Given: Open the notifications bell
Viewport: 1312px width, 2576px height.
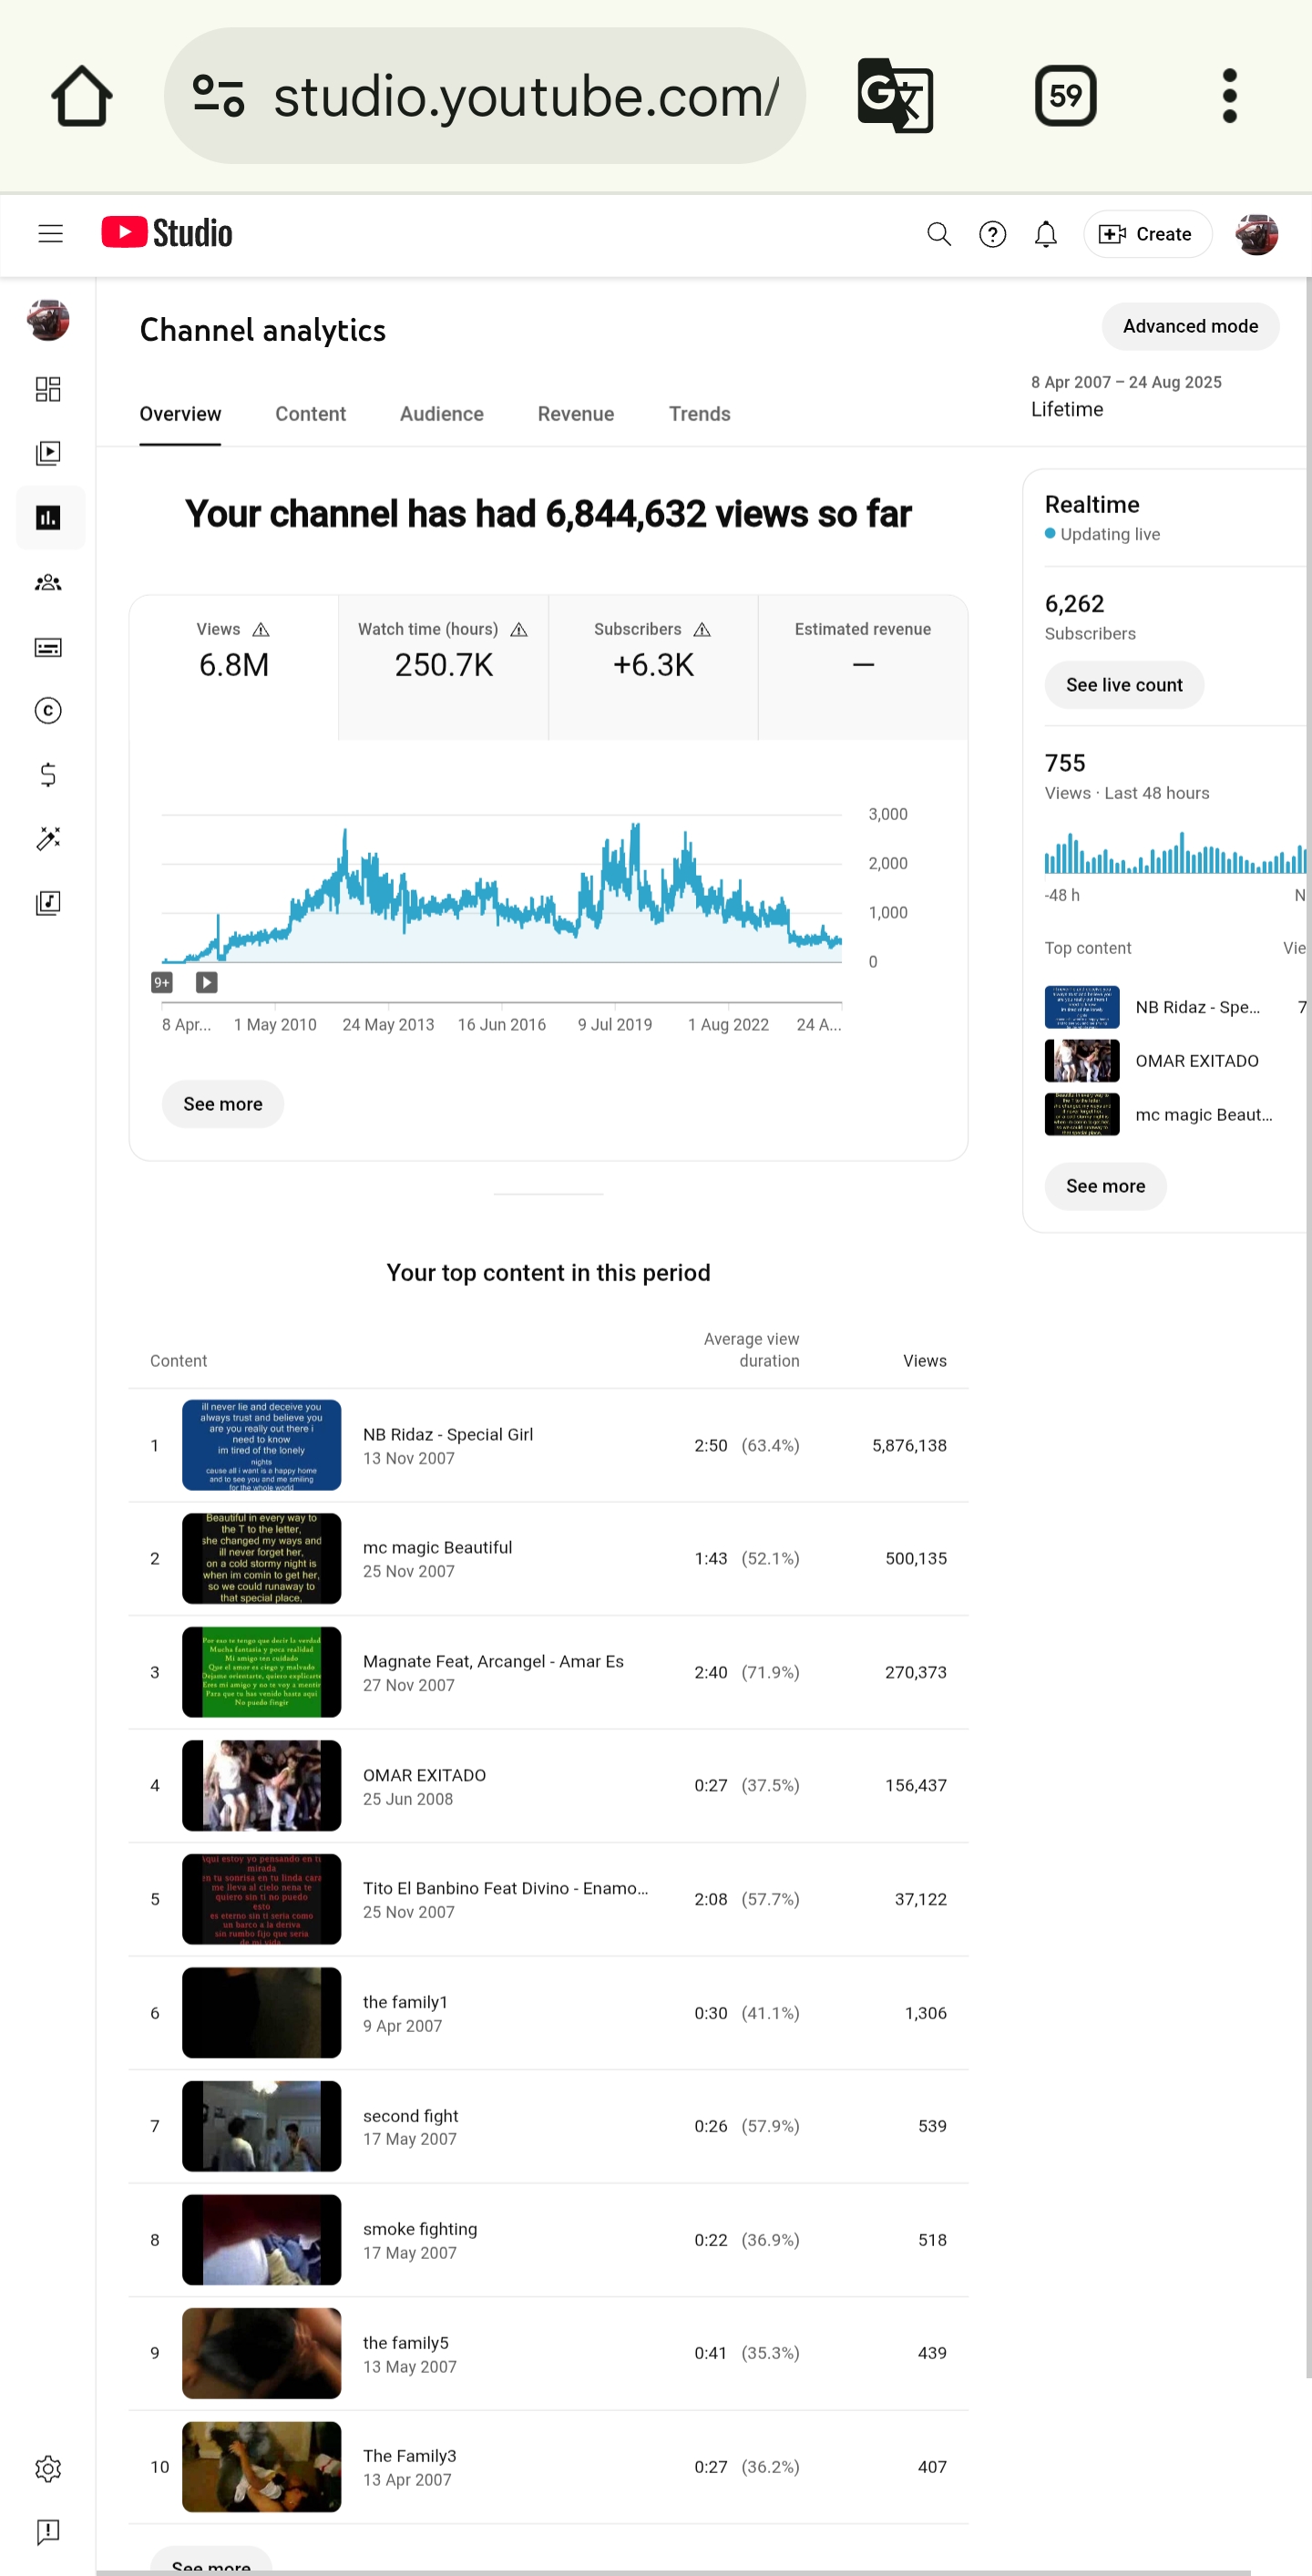Looking at the screenshot, I should [1045, 234].
